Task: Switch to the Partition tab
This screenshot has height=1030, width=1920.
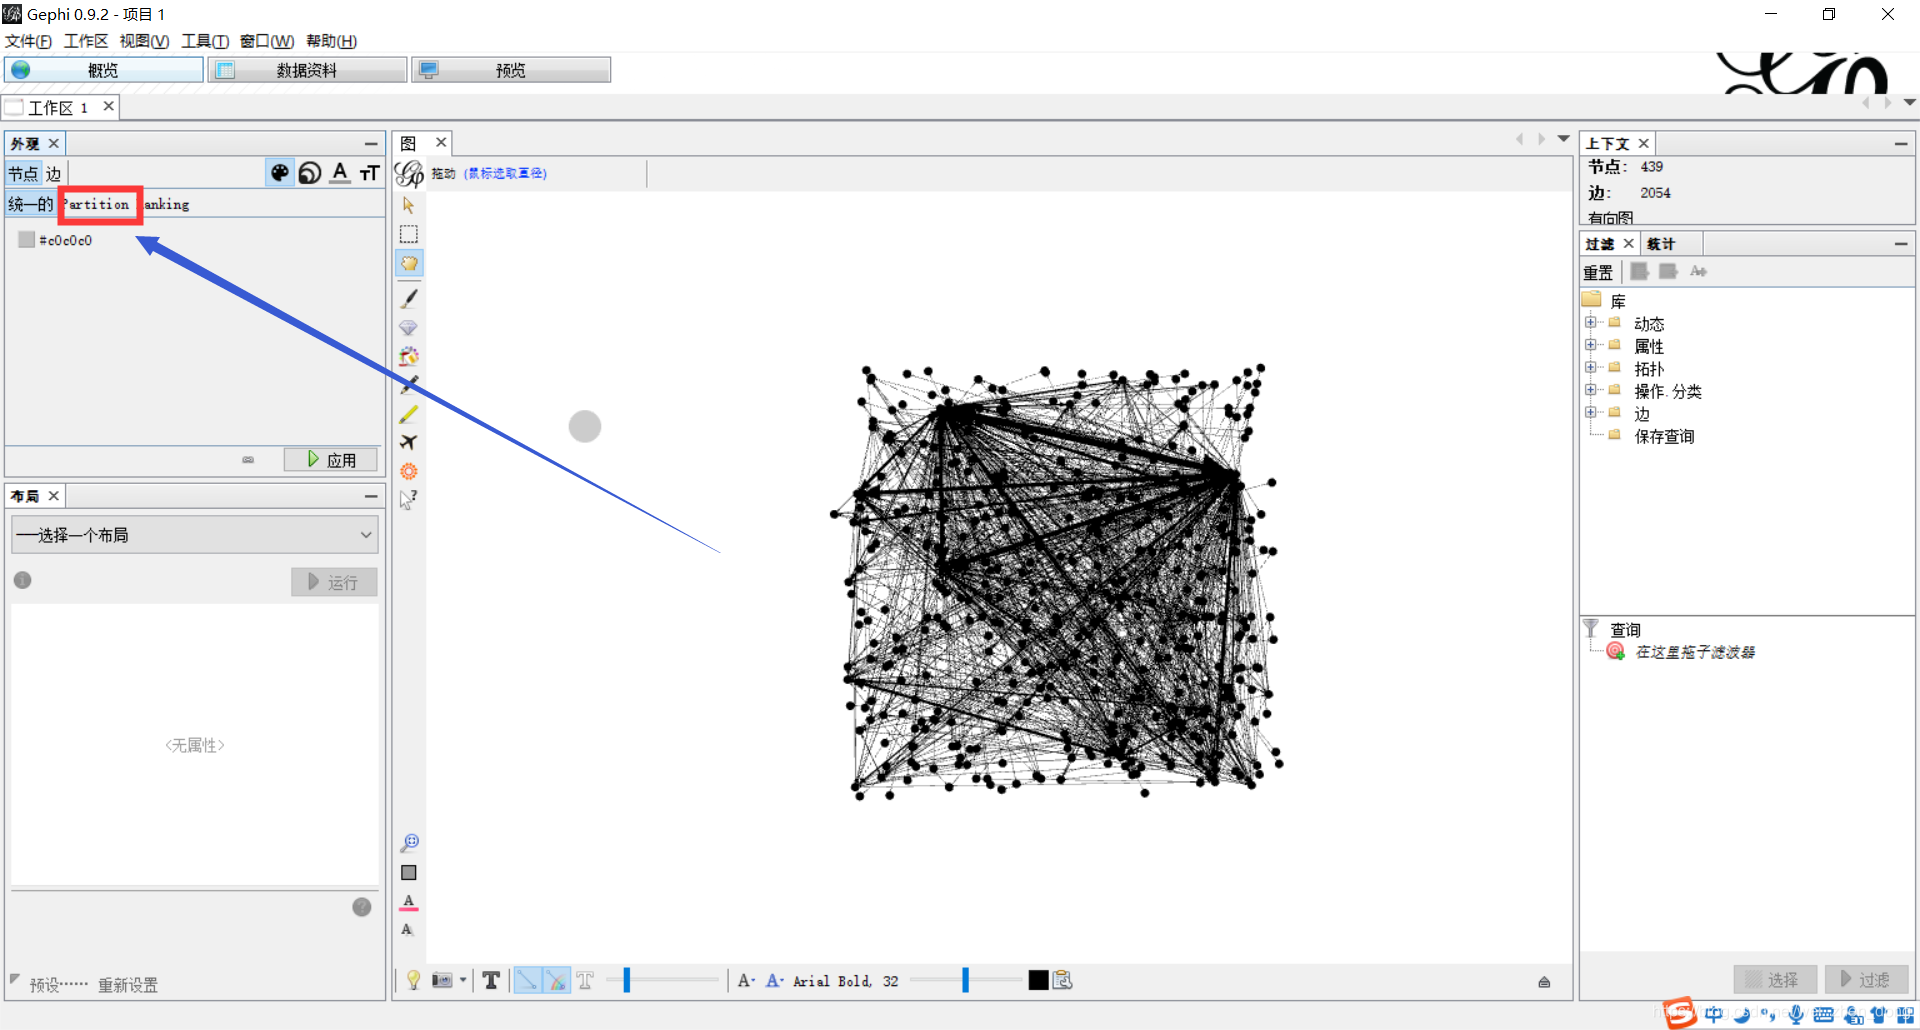Action: (98, 204)
